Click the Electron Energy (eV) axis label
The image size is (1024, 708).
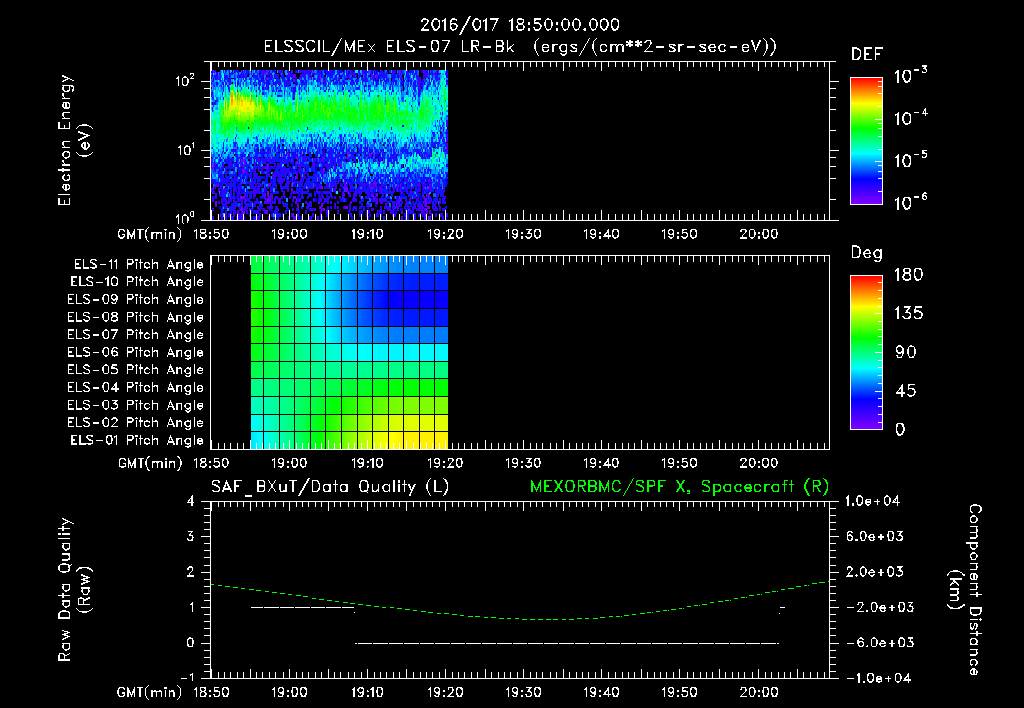74,140
